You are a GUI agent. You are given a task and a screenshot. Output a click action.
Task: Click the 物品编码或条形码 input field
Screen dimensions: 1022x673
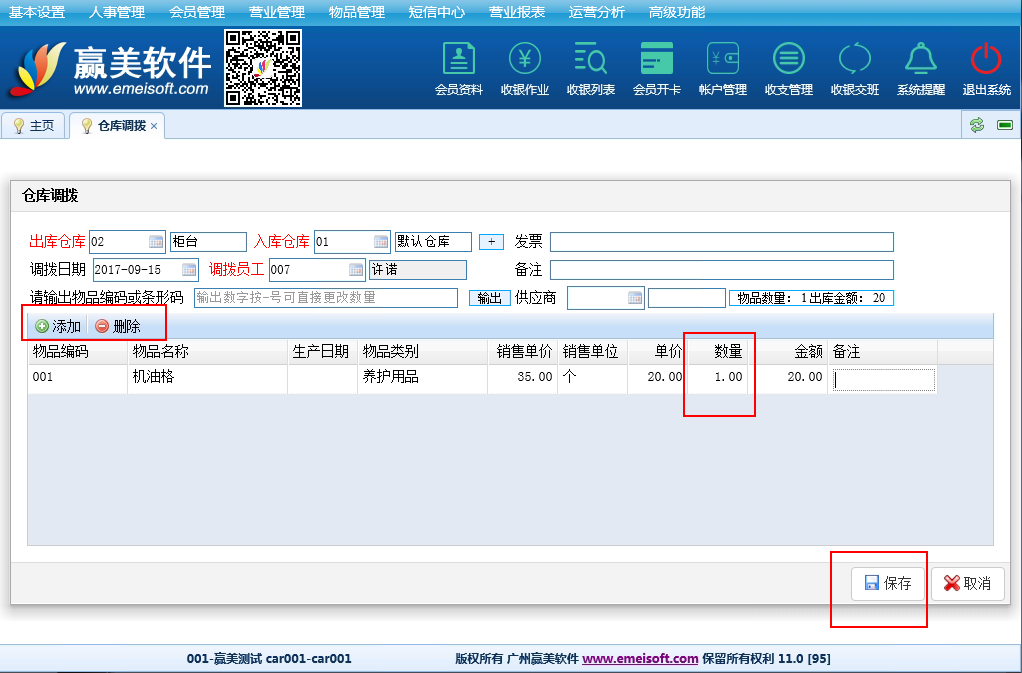pos(326,298)
